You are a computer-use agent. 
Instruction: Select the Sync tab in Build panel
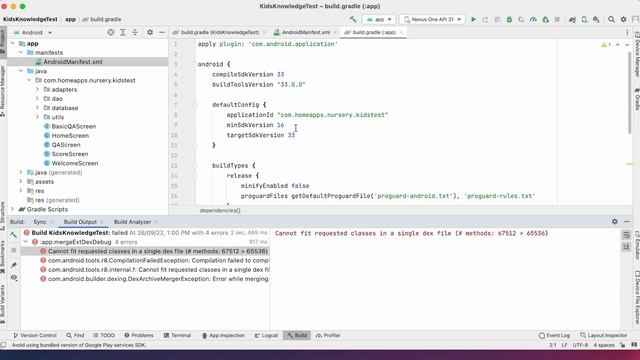40,222
